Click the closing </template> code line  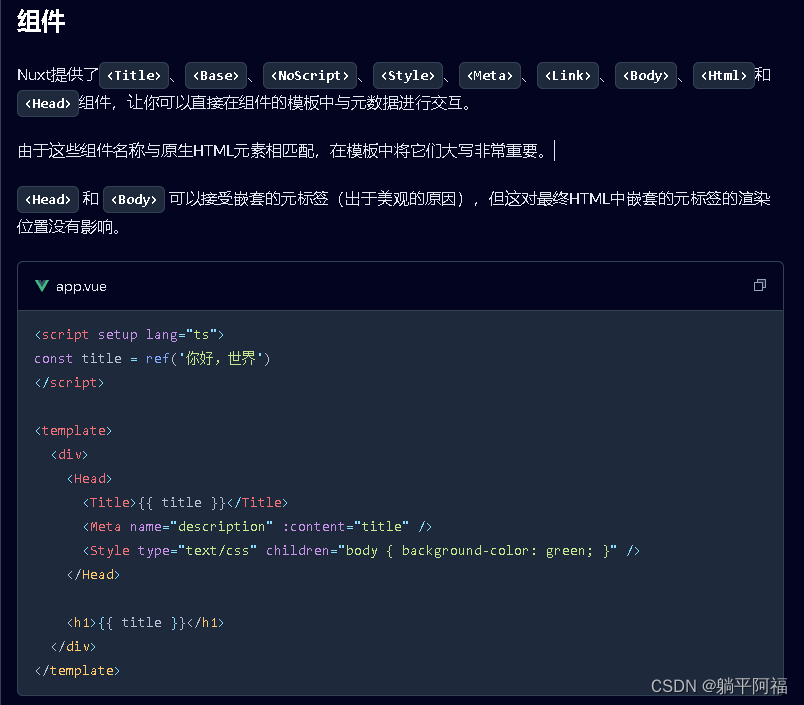[77, 671]
